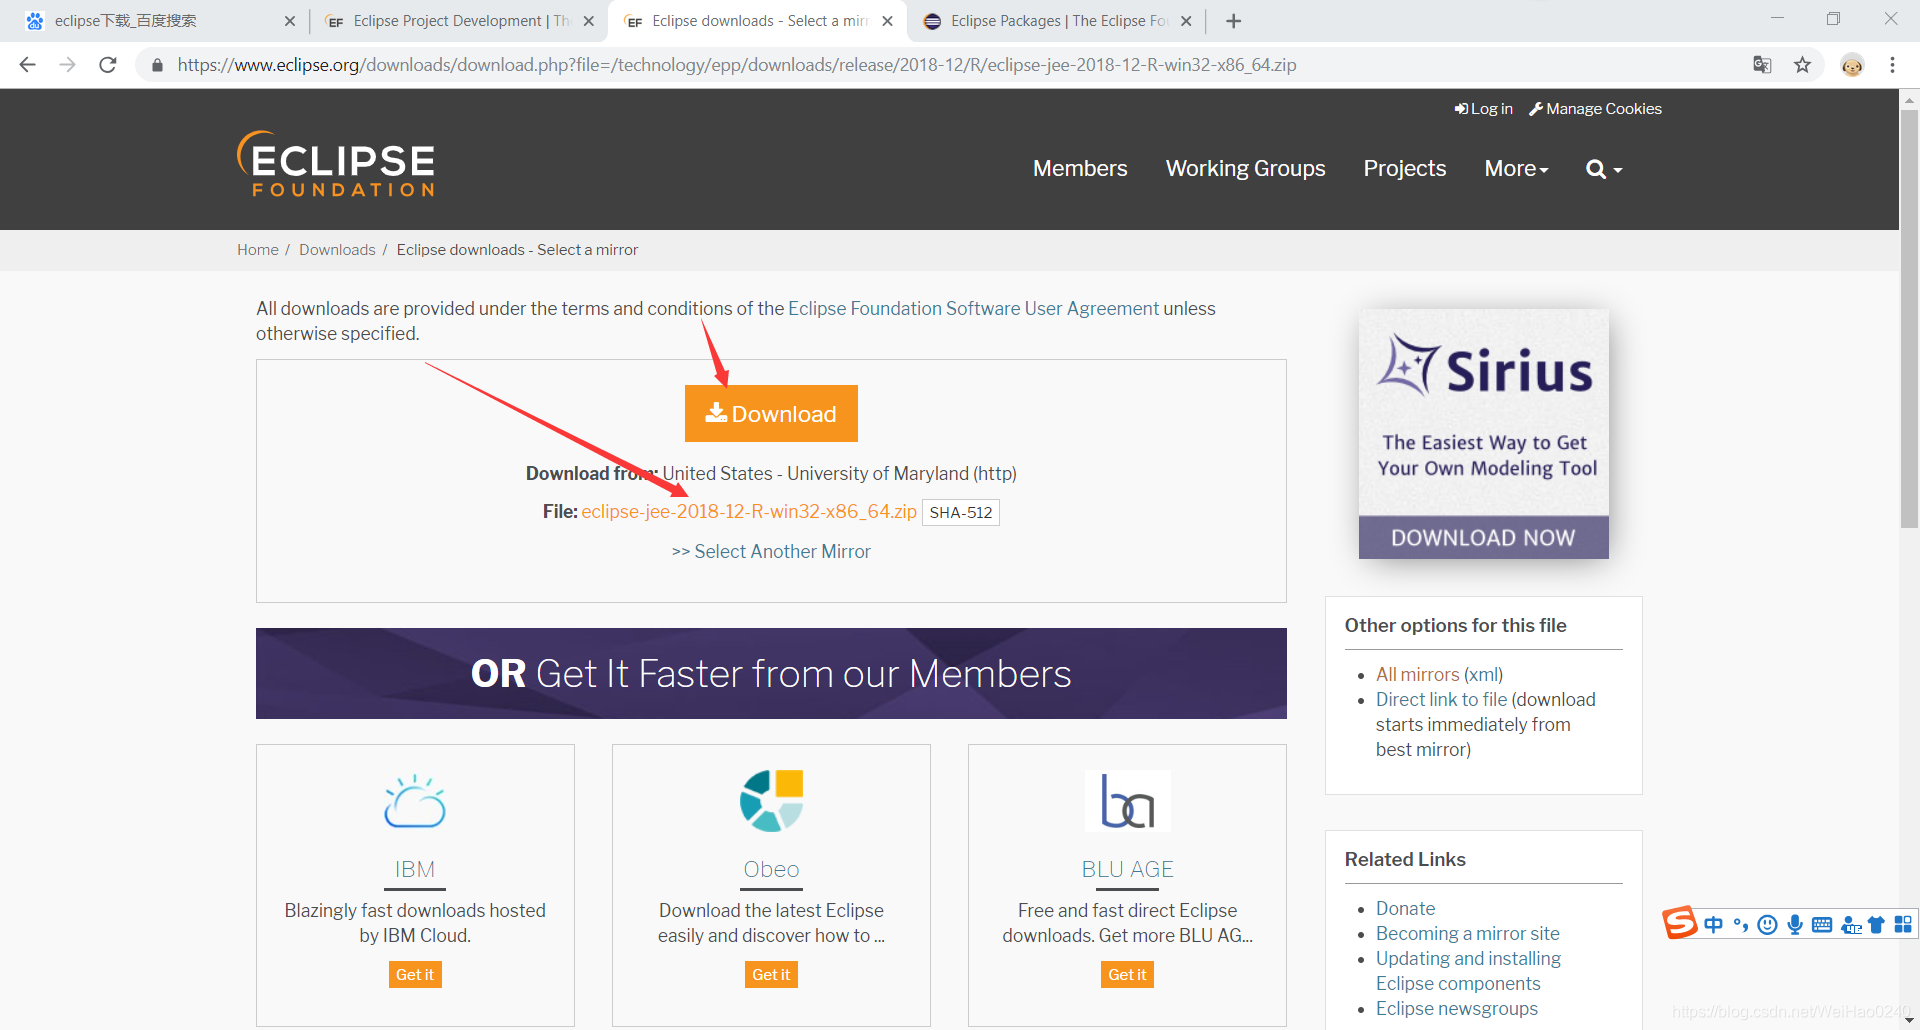Click Direct link to file

pyautogui.click(x=1441, y=700)
